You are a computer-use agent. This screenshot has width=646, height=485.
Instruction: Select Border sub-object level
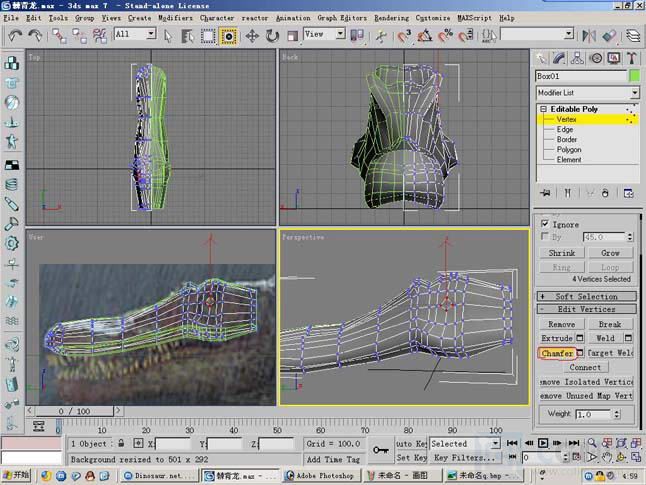[x=566, y=139]
